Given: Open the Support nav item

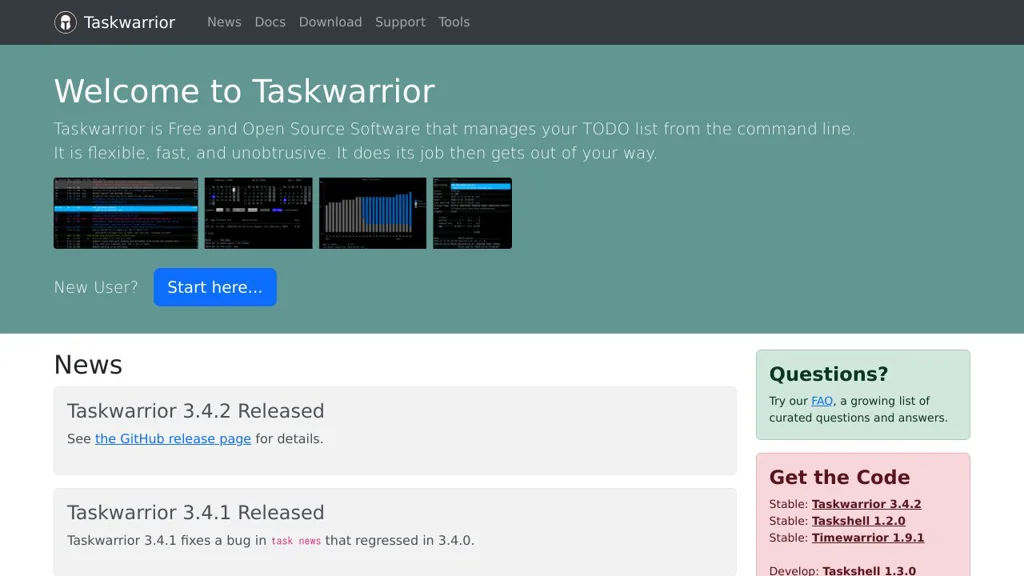Looking at the screenshot, I should tap(400, 22).
